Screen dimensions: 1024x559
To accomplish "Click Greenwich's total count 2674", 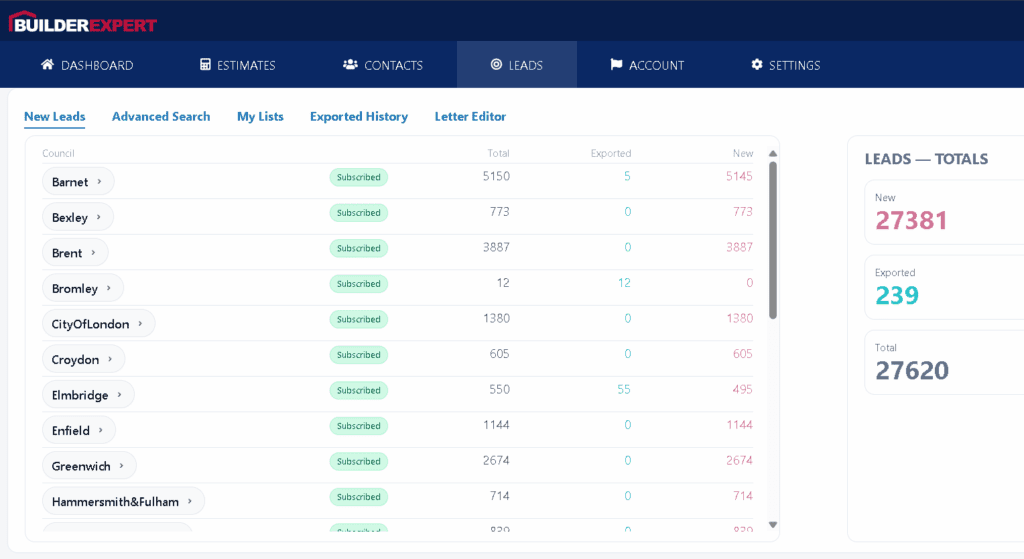I will coord(496,460).
